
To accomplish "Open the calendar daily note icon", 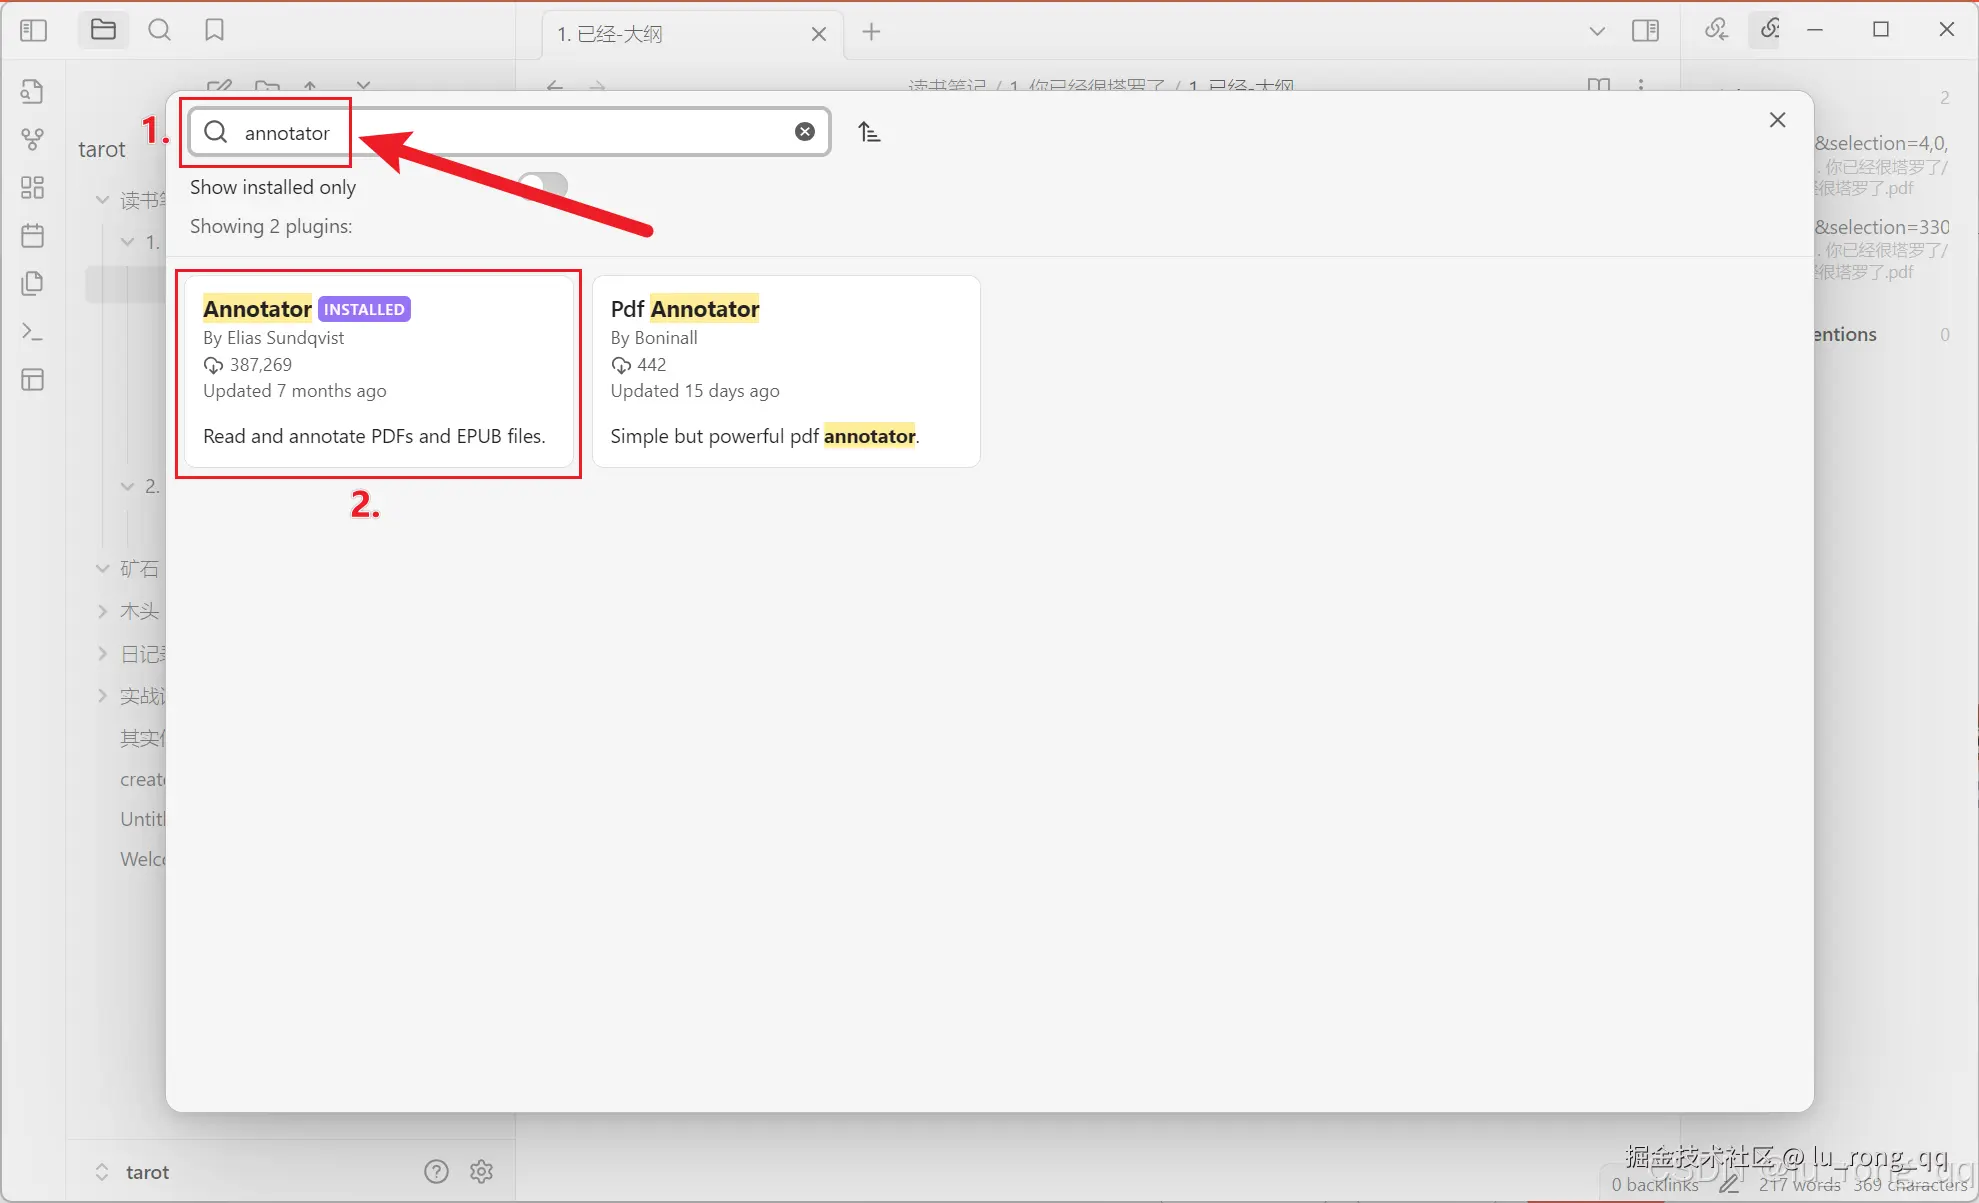I will (32, 236).
